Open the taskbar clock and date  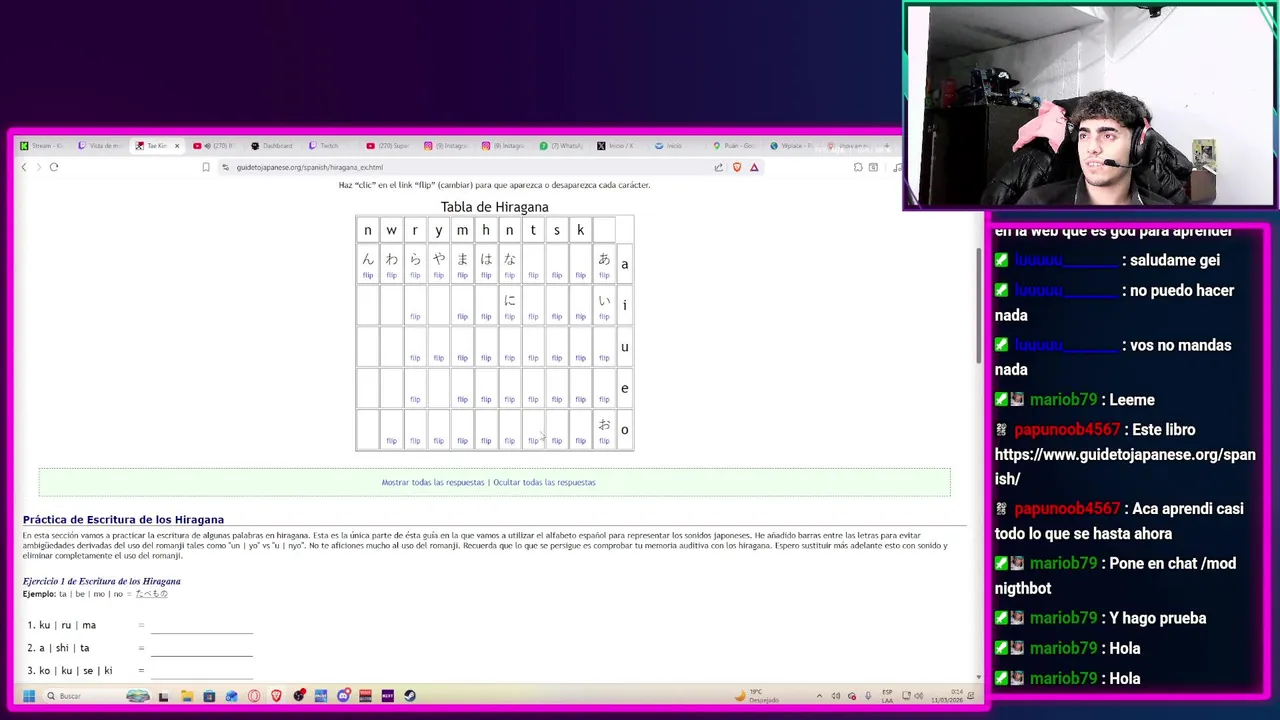pos(948,695)
